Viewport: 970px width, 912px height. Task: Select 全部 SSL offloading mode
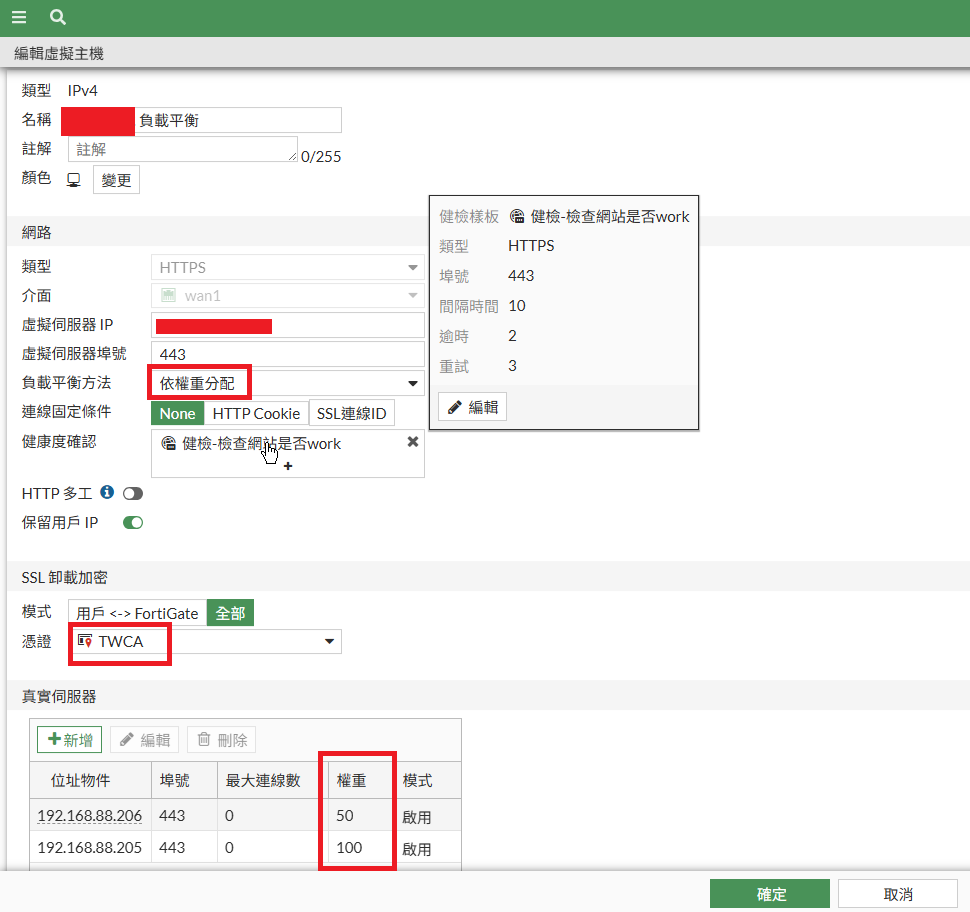coord(230,613)
